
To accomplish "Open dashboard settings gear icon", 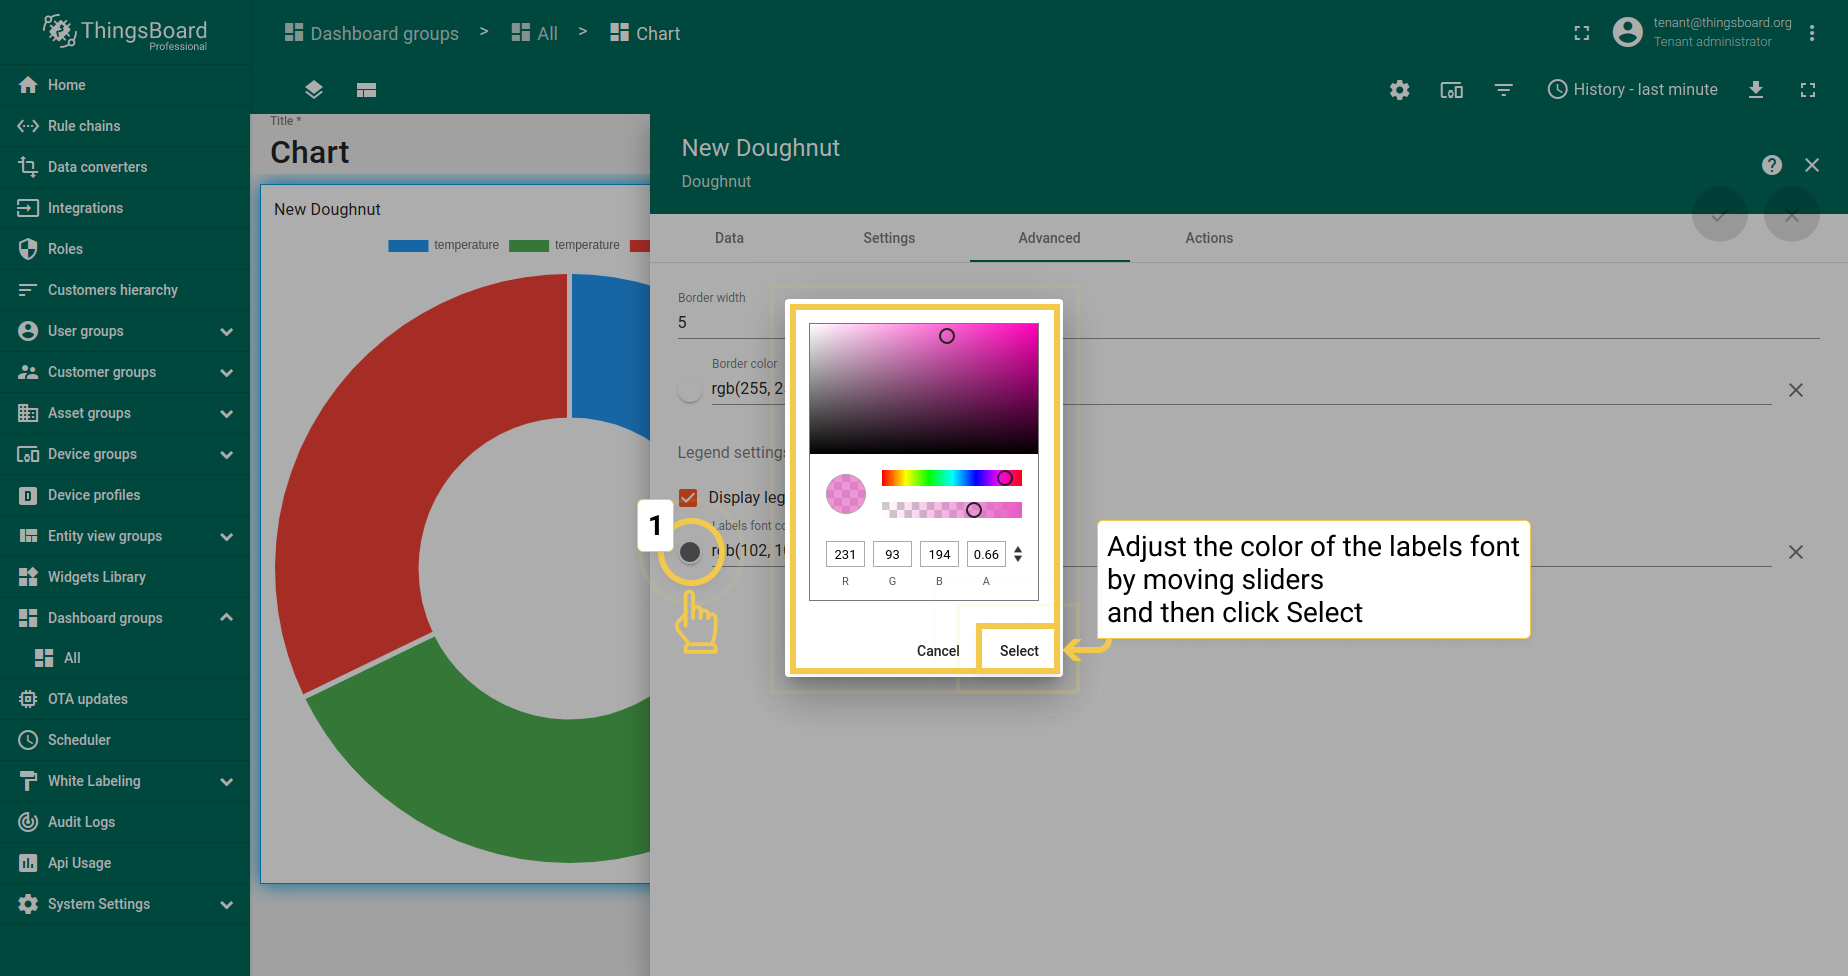I will [x=1399, y=90].
